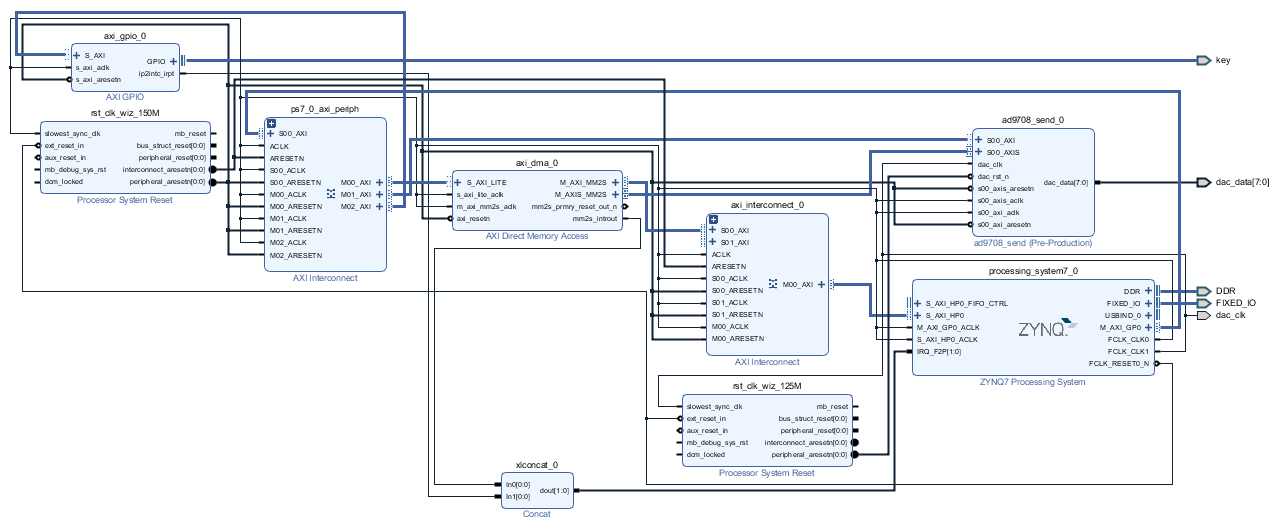1279x525 pixels.
Task: Expand the M_AXI_GP0 interface on processing_system7_0
Action: [1148, 327]
